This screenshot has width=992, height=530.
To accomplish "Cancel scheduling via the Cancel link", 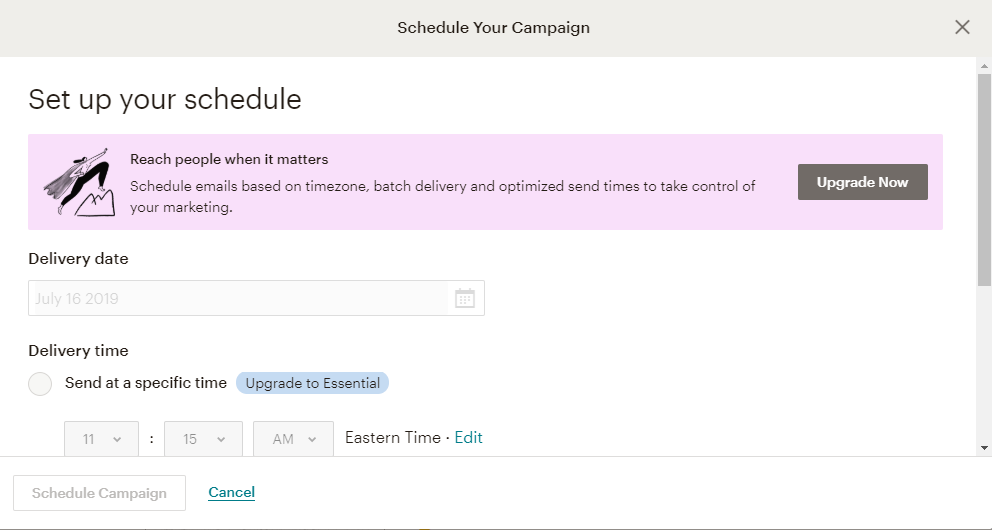I will click(x=231, y=492).
